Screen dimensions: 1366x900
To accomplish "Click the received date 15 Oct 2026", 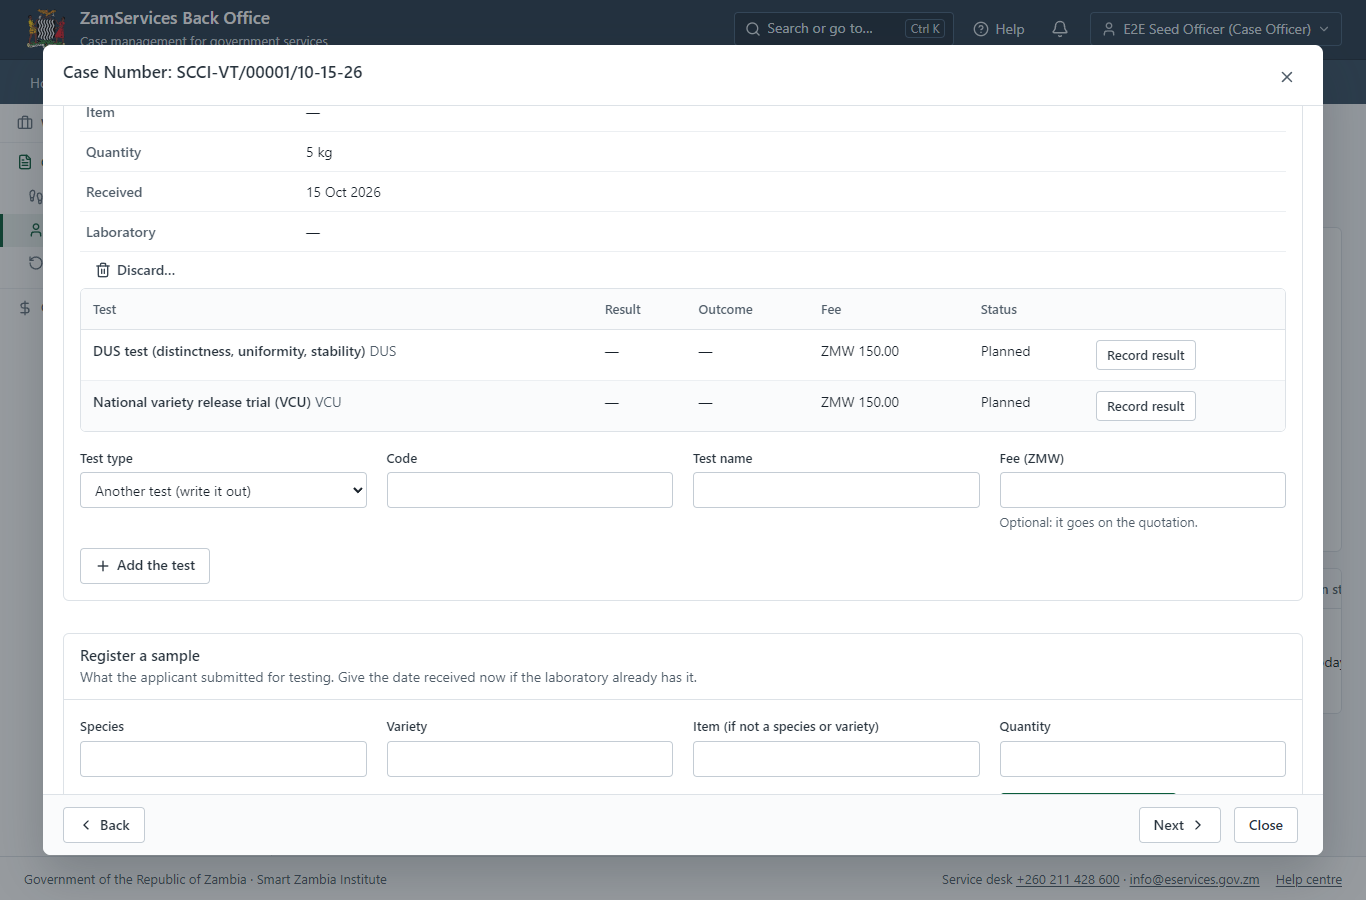I will 343,192.
